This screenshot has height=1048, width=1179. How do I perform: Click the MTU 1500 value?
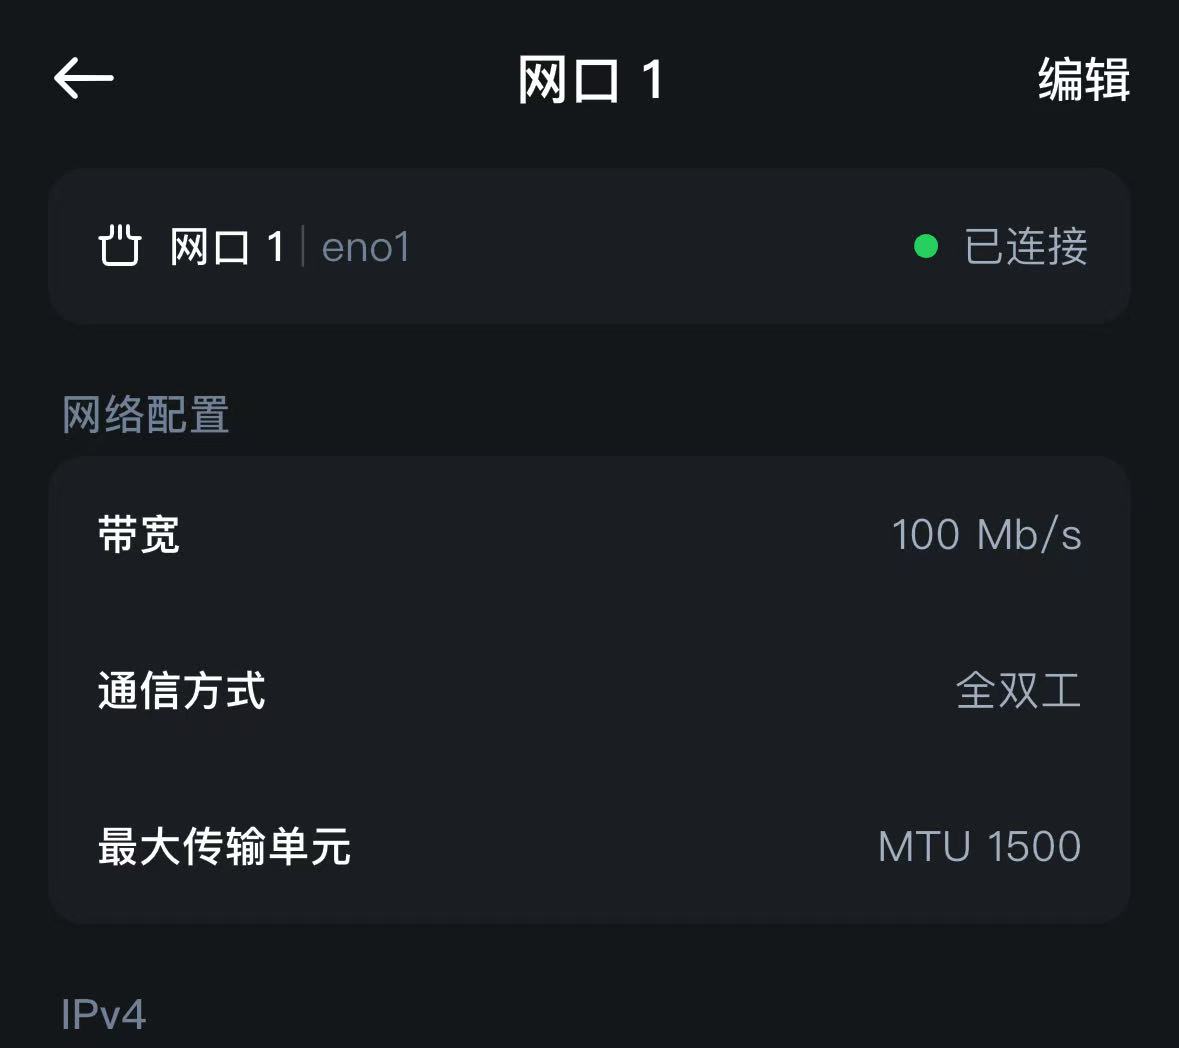(979, 847)
